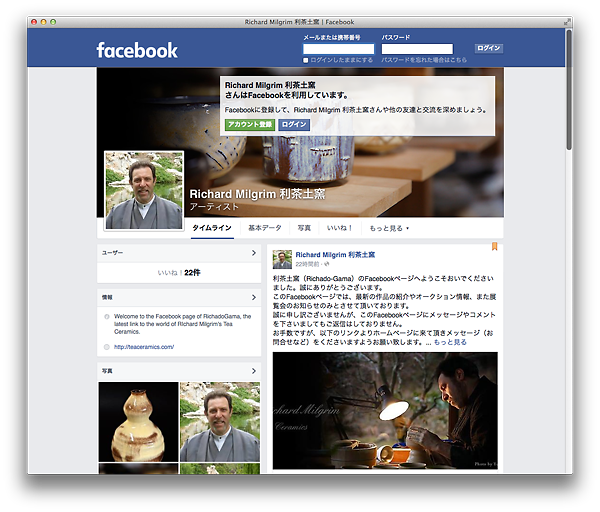The width and height of the screenshot is (600, 512).
Task: Click the アーティスト category label
Action: pyautogui.click(x=214, y=207)
